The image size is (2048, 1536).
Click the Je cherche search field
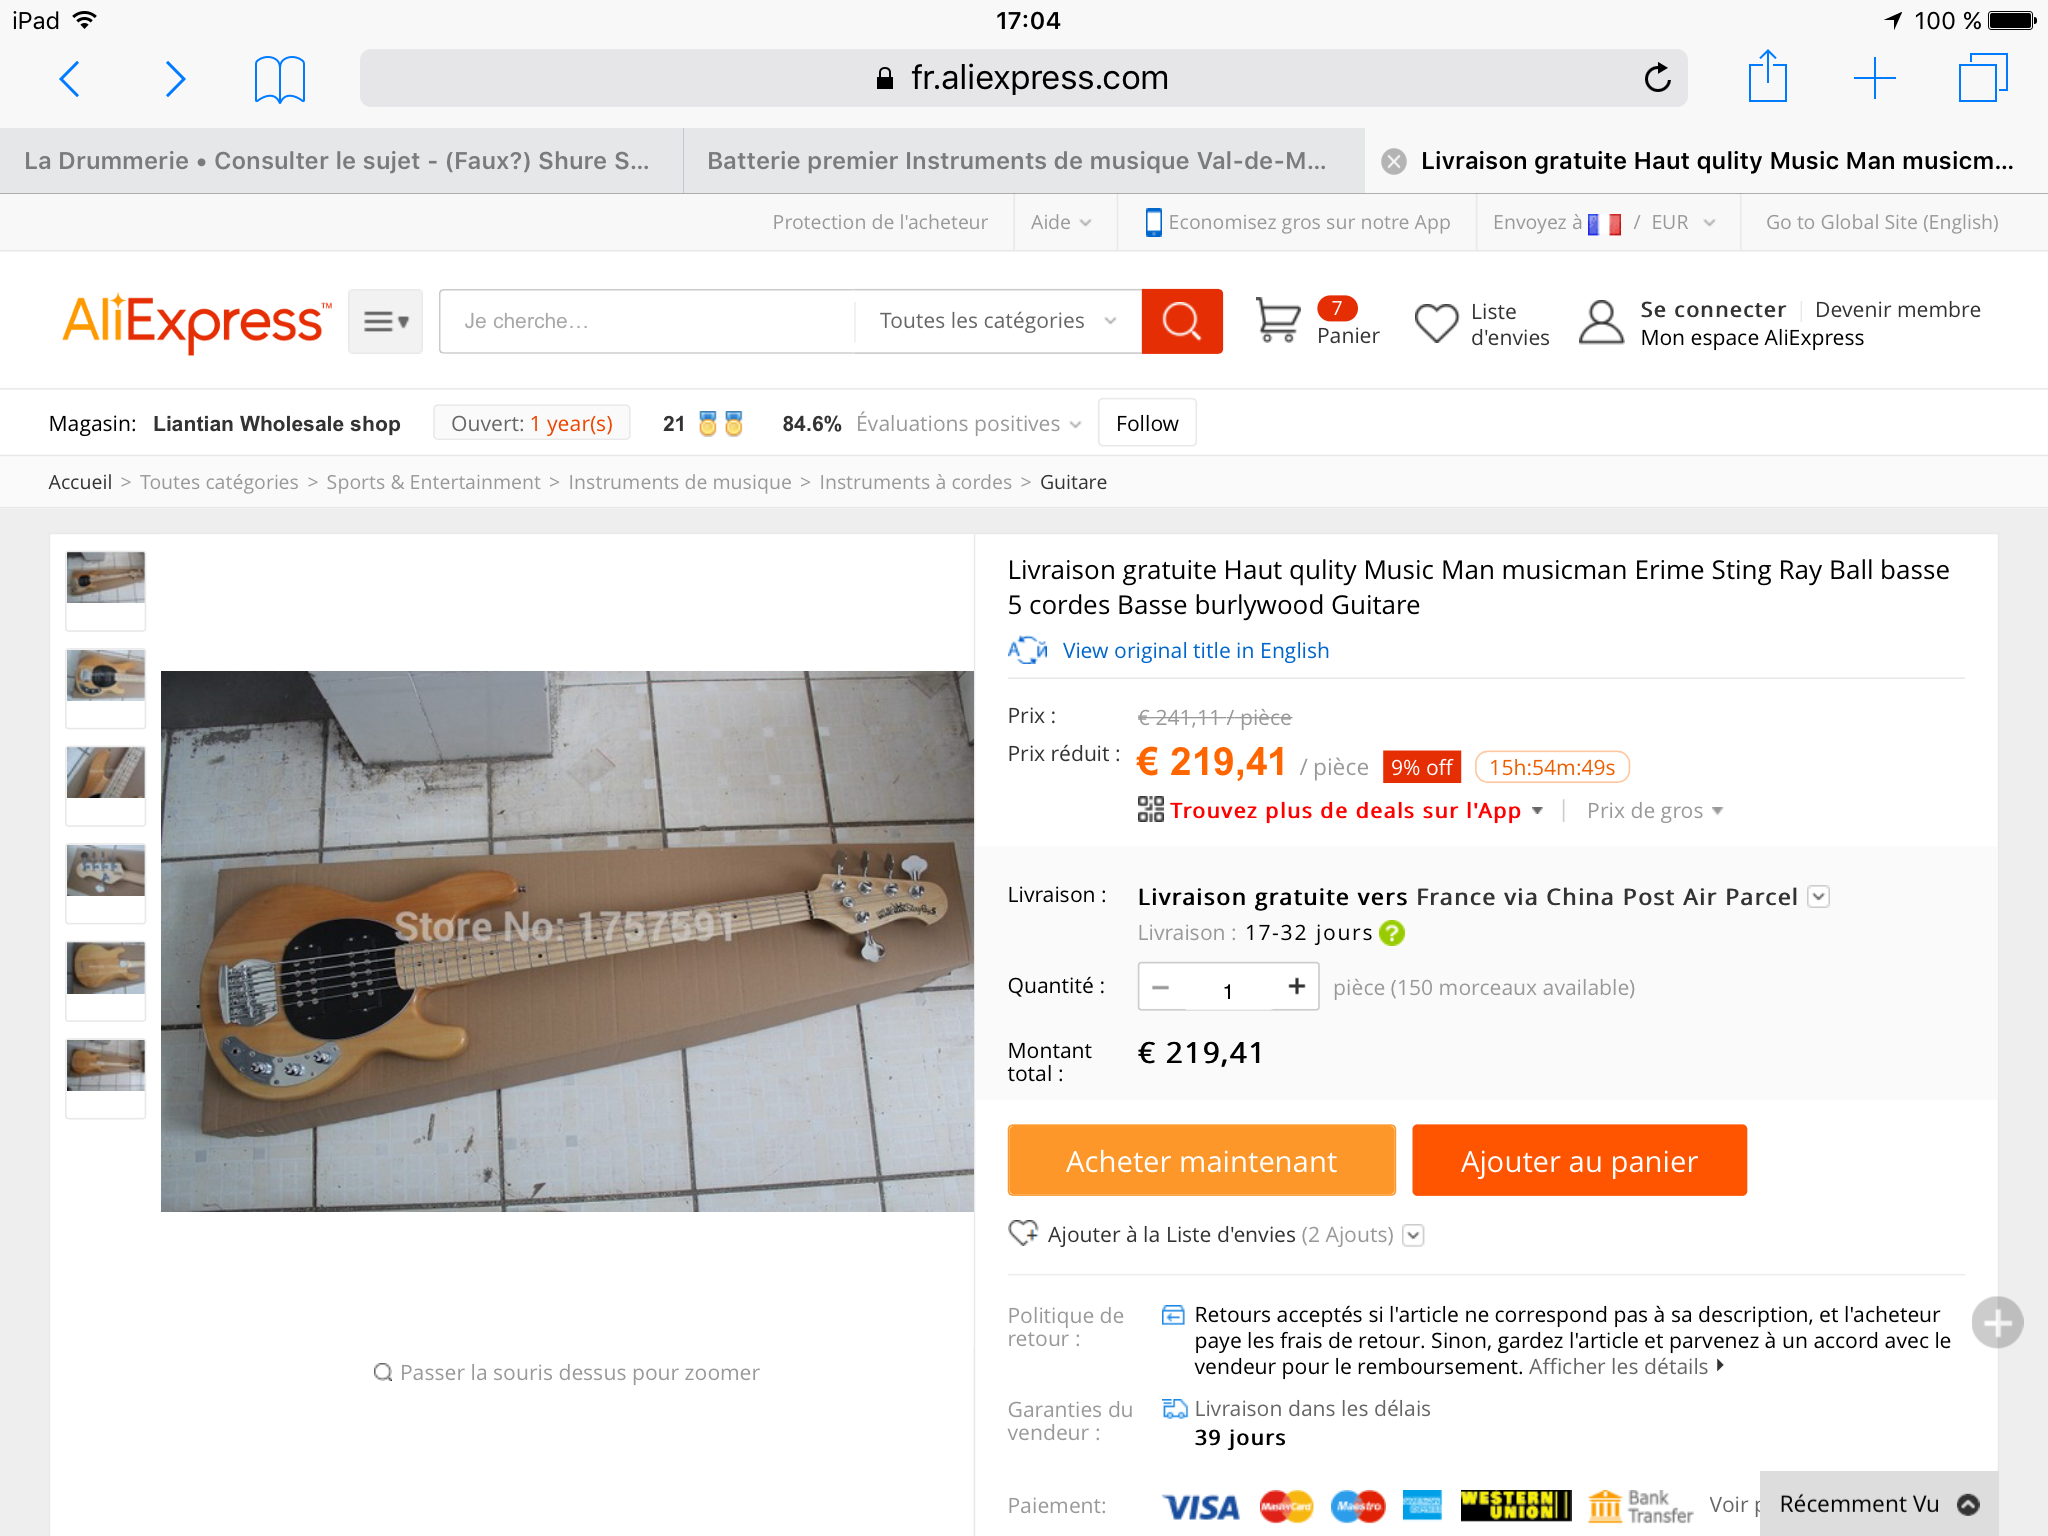(x=647, y=321)
